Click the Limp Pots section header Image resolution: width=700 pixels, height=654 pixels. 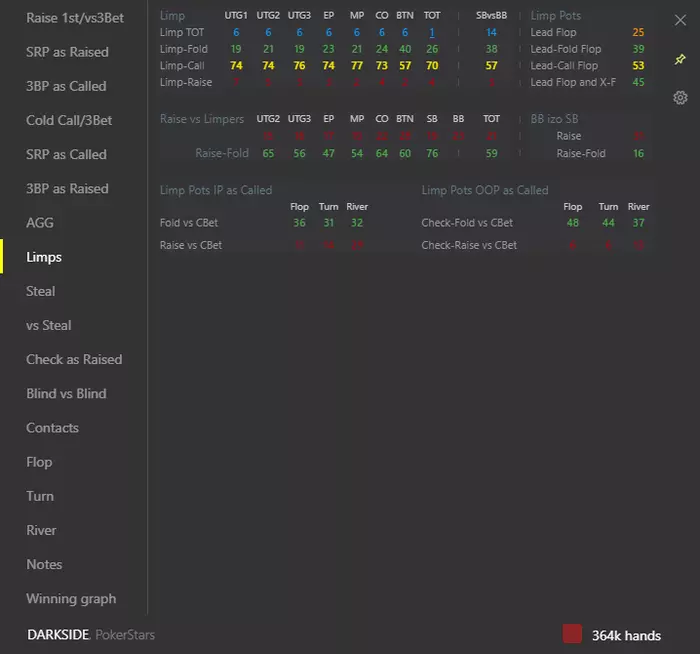point(556,16)
